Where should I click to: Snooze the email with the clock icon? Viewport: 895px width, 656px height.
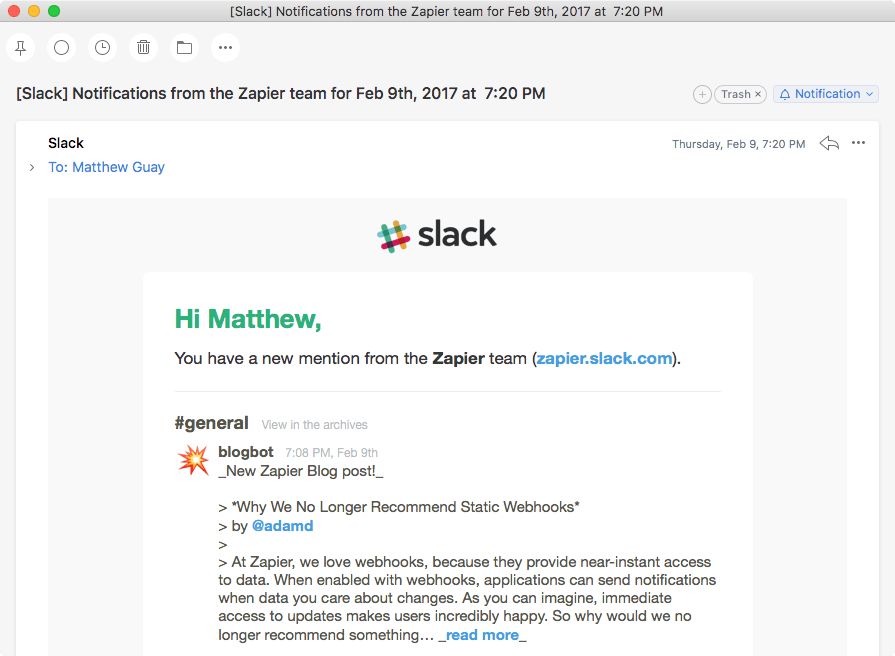[x=102, y=47]
